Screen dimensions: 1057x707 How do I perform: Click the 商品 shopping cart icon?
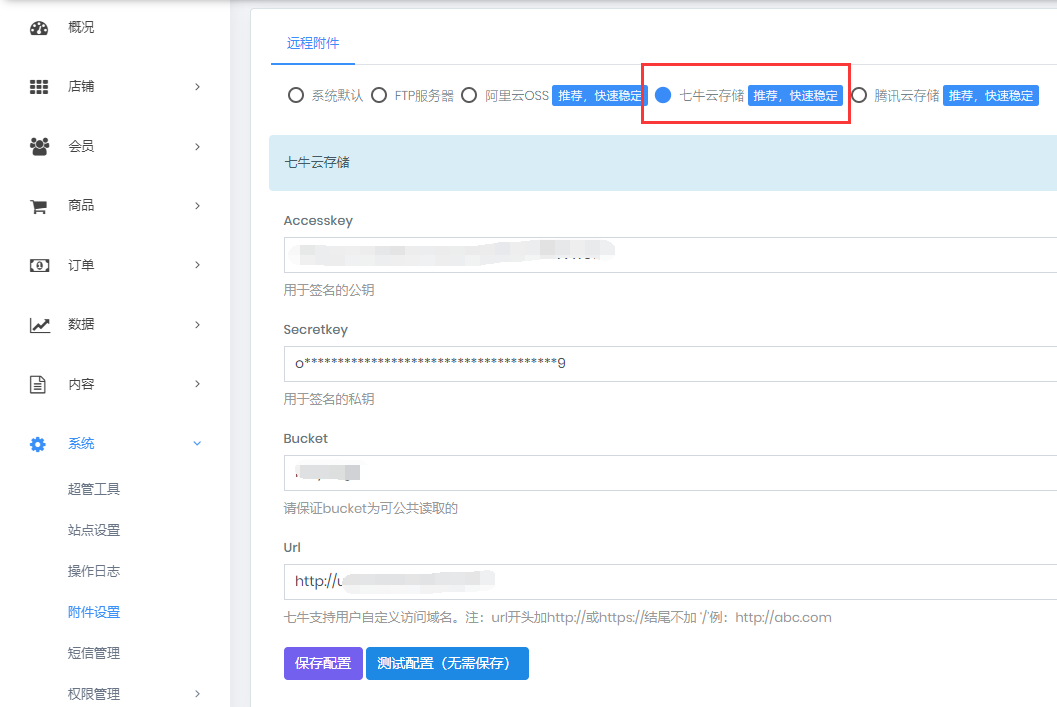point(38,206)
